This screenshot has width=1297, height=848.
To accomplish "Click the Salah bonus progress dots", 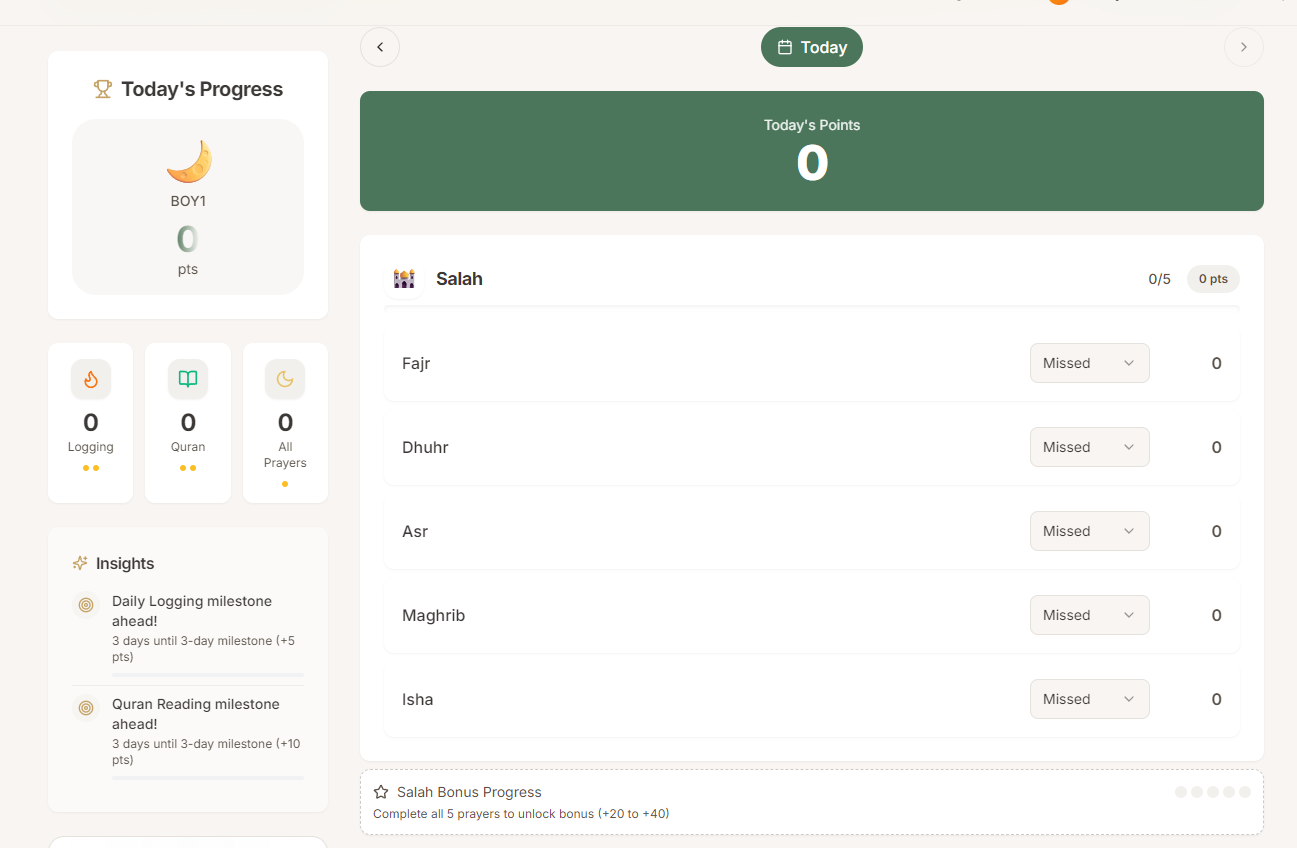I will [x=1213, y=792].
